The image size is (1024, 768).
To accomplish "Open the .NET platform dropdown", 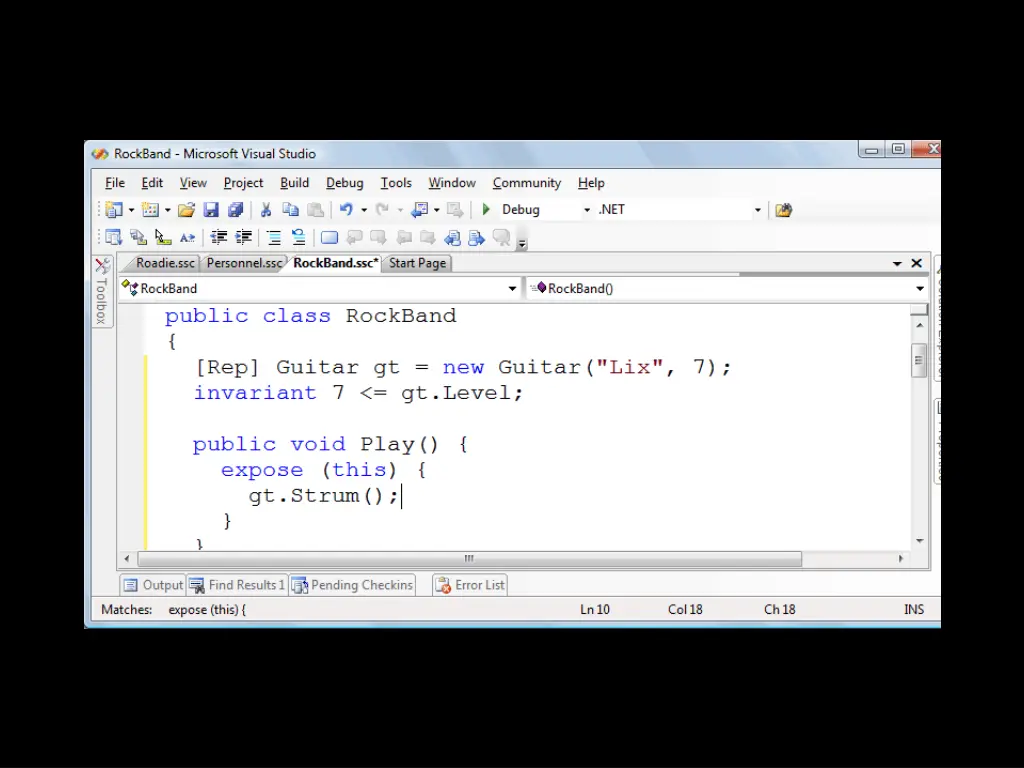I will pyautogui.click(x=758, y=210).
